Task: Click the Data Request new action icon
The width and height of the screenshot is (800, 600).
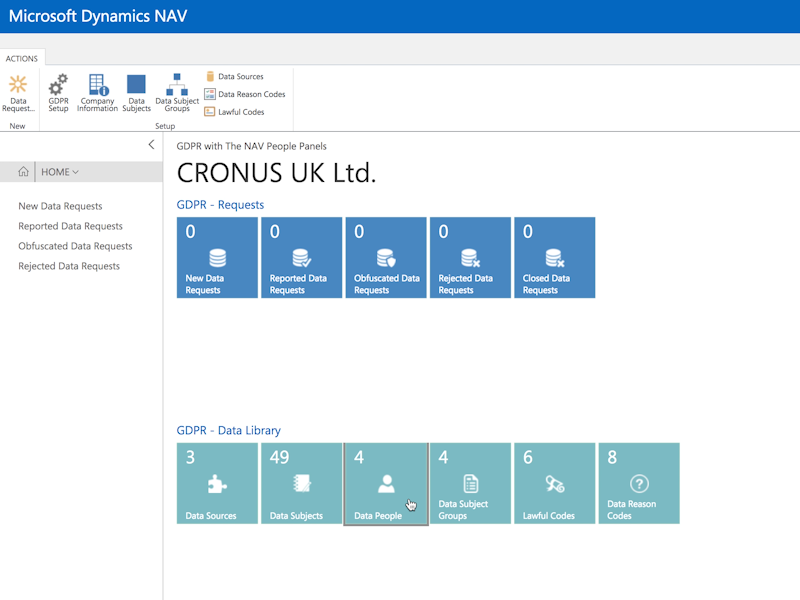Action: tap(18, 93)
